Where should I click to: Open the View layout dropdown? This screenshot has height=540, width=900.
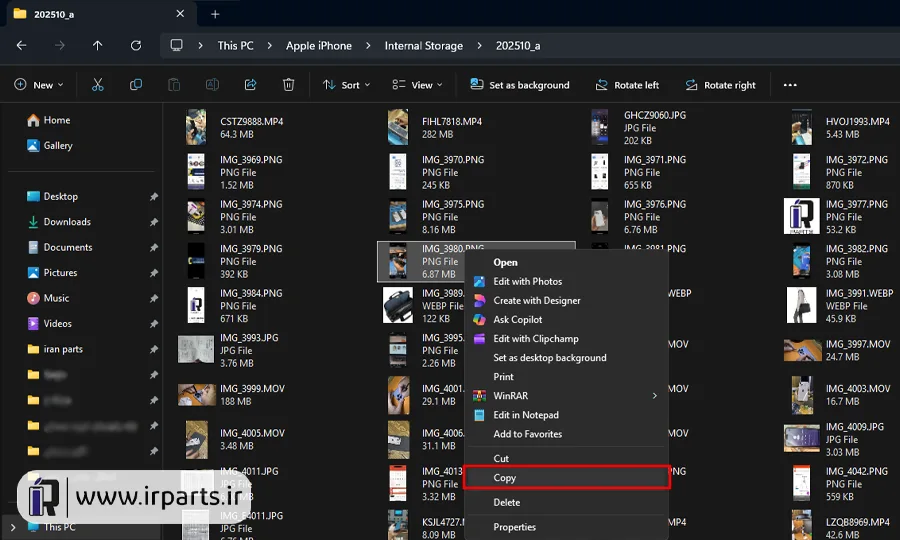[417, 85]
